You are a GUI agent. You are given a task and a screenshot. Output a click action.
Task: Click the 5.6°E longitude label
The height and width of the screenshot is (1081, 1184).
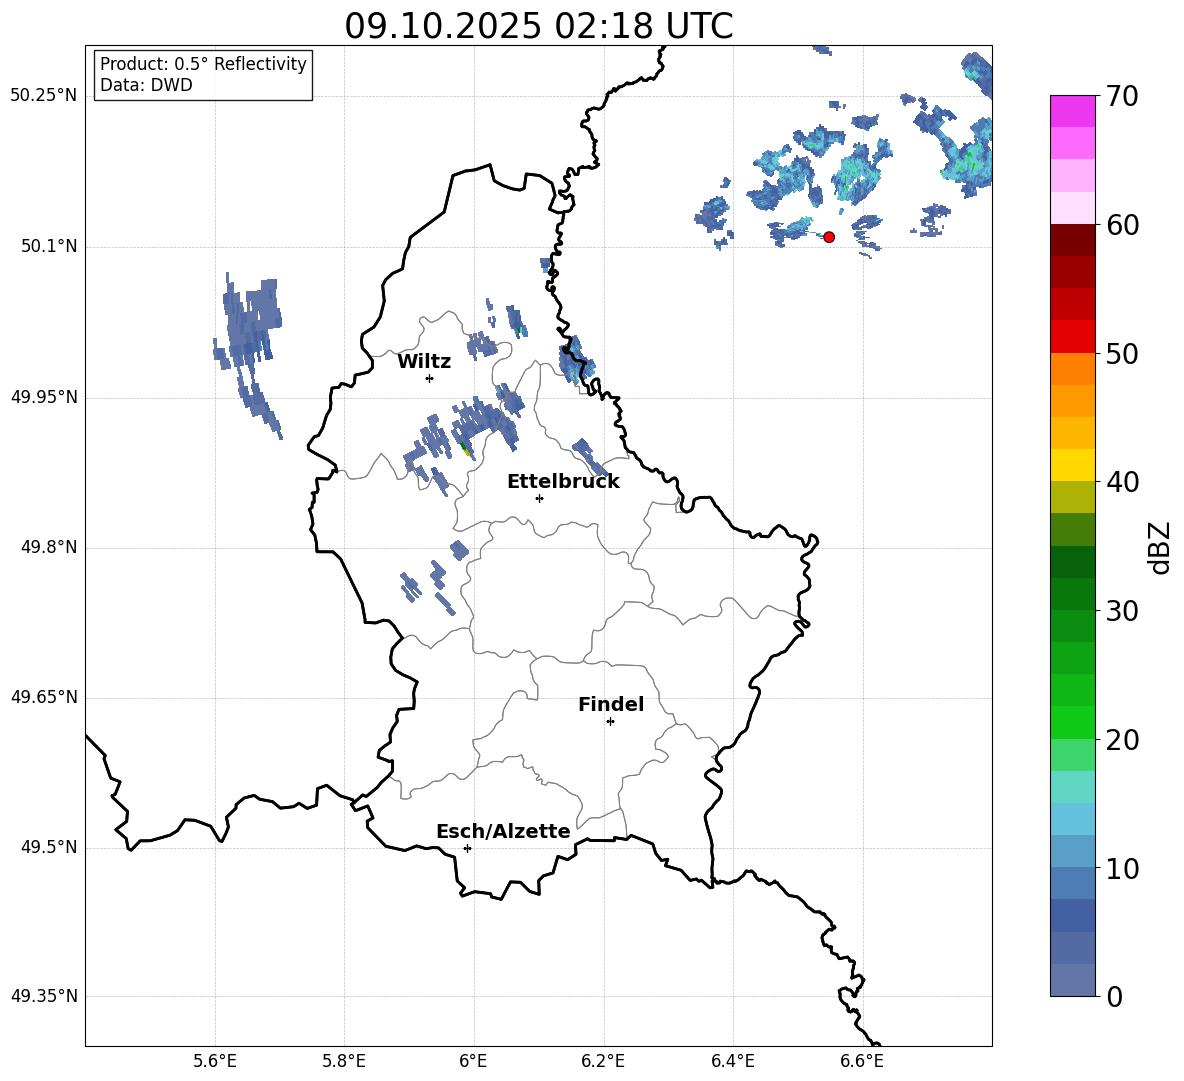click(215, 1062)
